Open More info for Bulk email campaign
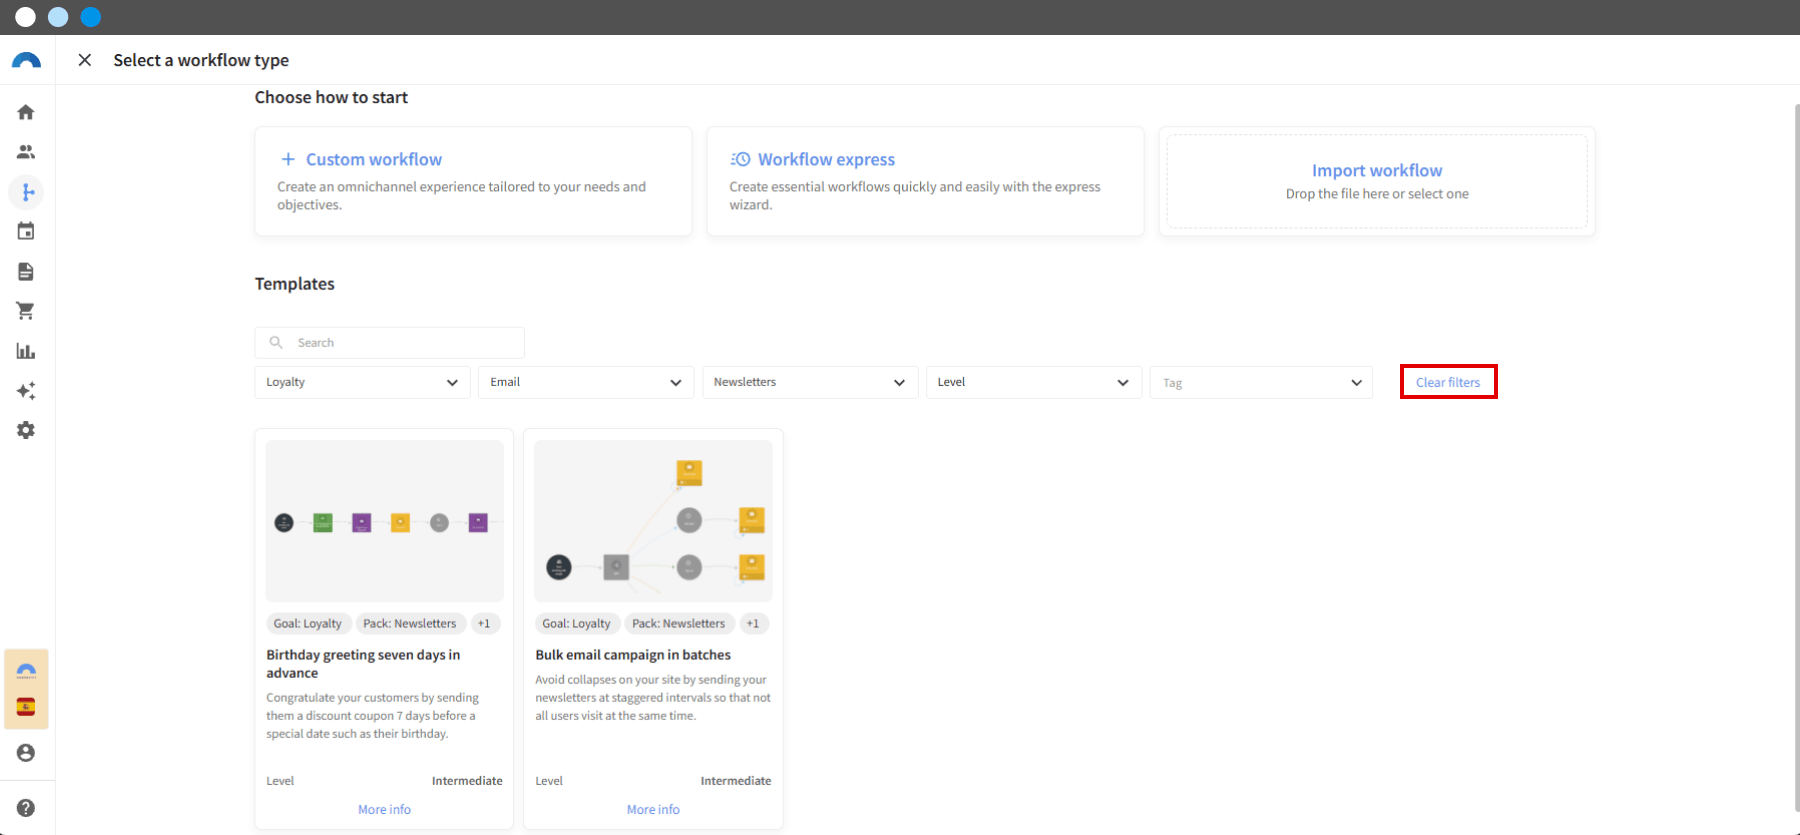Screen dimensions: 1800x835 tap(653, 809)
